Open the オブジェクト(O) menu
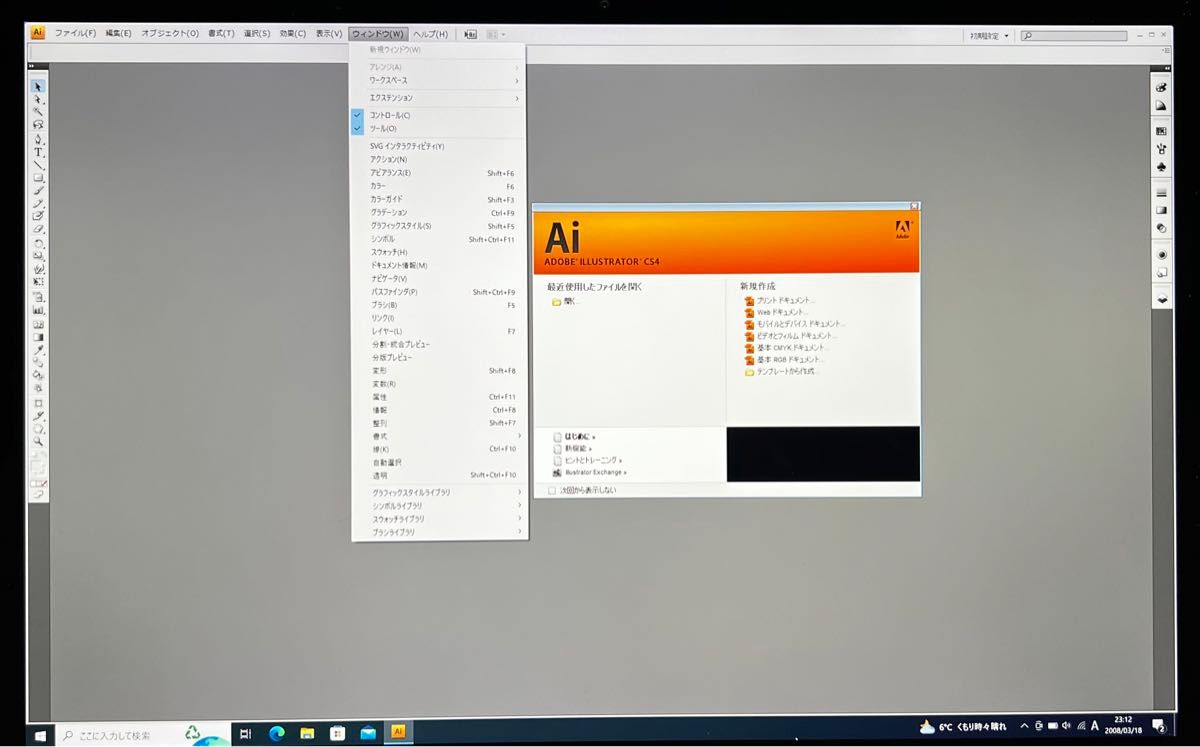Screen dimensions: 1200x747 tap(170, 33)
